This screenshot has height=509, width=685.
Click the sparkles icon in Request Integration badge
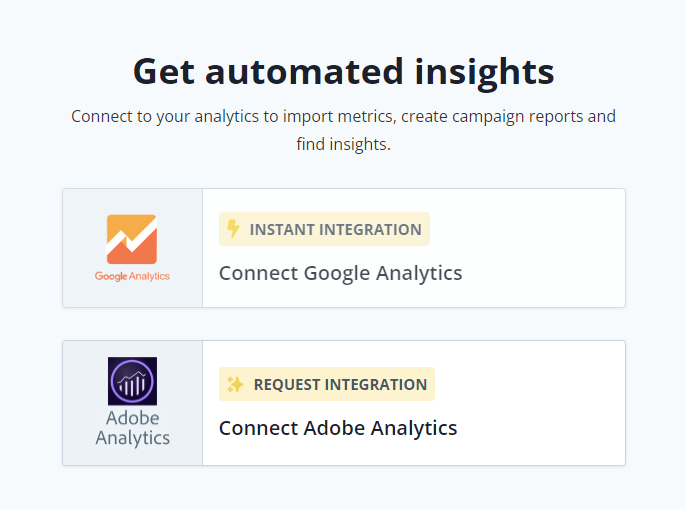tap(235, 384)
